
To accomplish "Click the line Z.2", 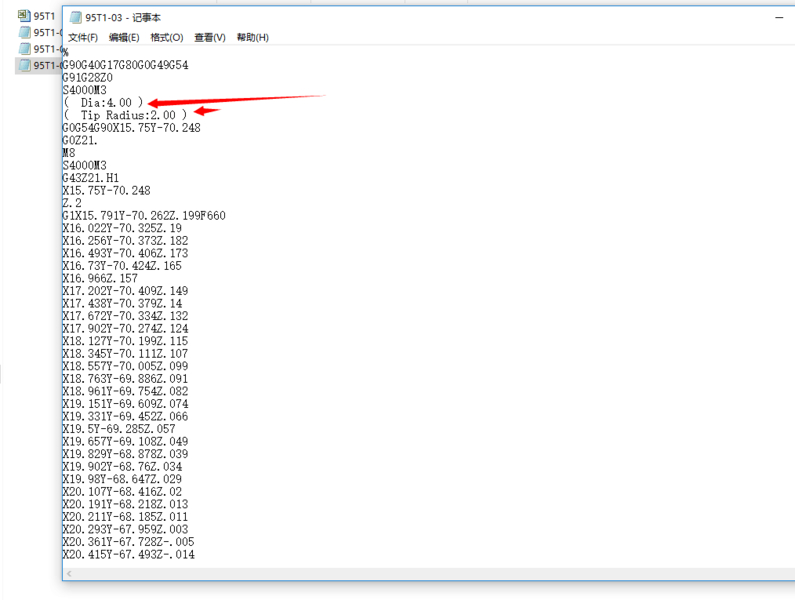I will (72, 203).
